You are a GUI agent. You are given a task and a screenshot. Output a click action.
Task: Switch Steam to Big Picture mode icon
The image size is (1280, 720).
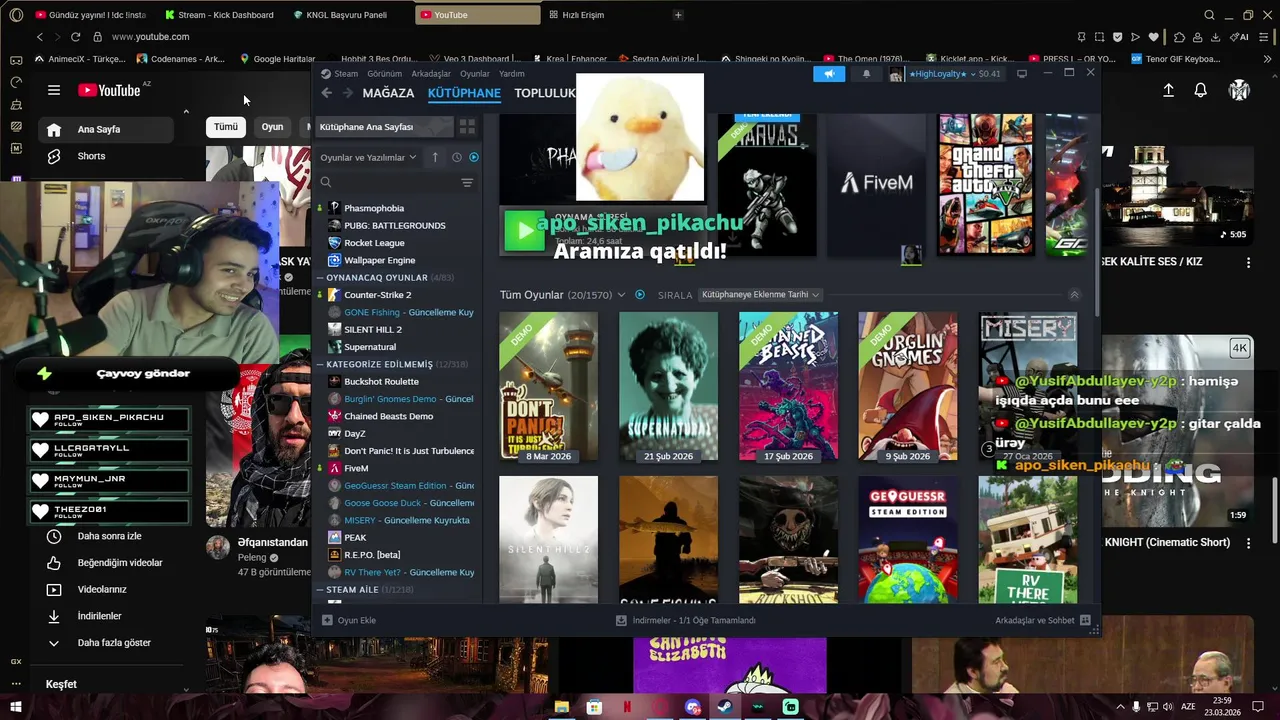point(1021,74)
